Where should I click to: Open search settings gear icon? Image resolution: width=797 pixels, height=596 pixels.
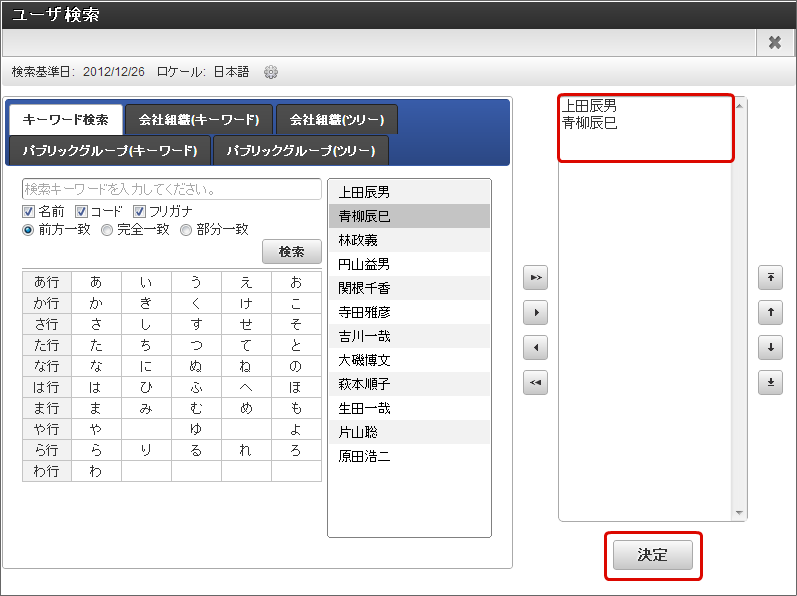coord(271,72)
